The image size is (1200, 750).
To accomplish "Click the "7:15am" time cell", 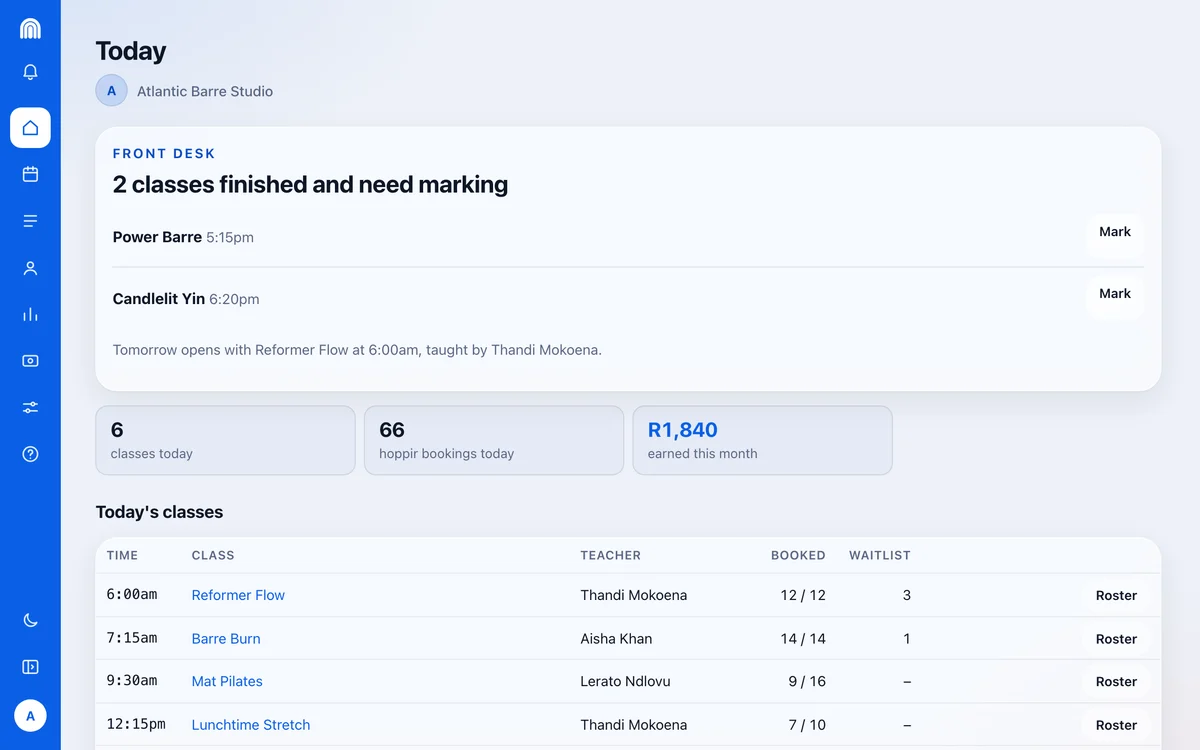I will pyautogui.click(x=132, y=638).
